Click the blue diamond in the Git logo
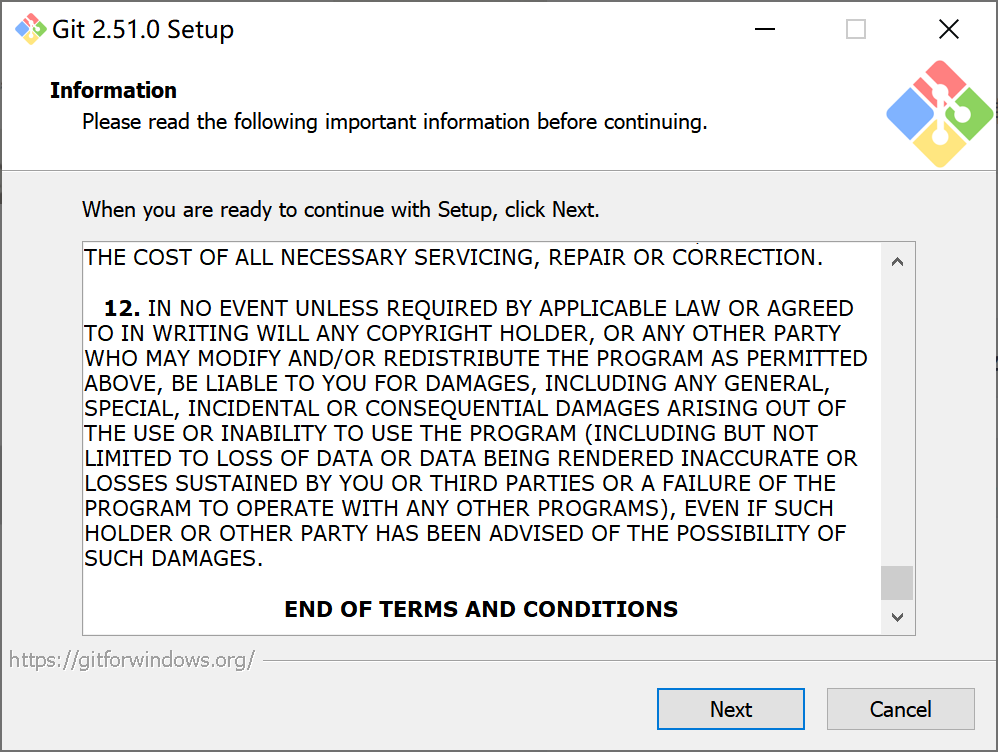Image resolution: width=998 pixels, height=752 pixels. (x=912, y=115)
